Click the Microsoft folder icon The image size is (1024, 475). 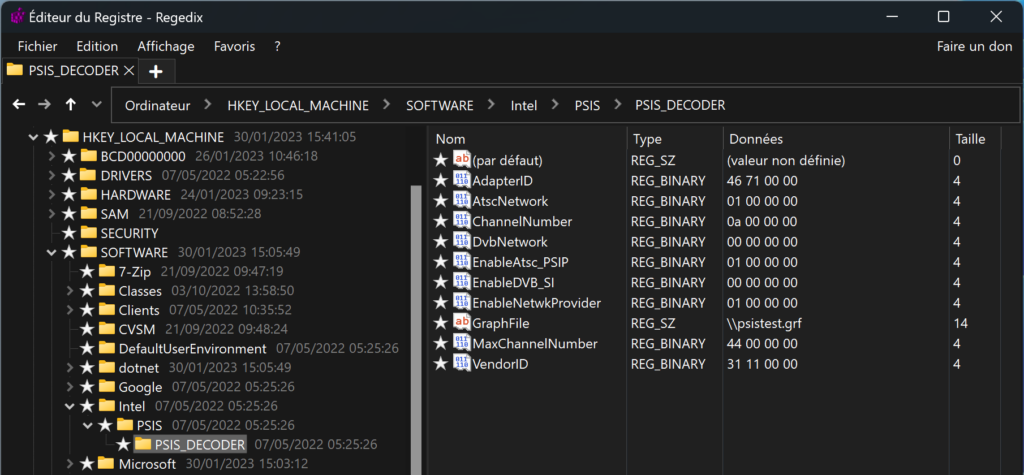pyautogui.click(x=107, y=464)
